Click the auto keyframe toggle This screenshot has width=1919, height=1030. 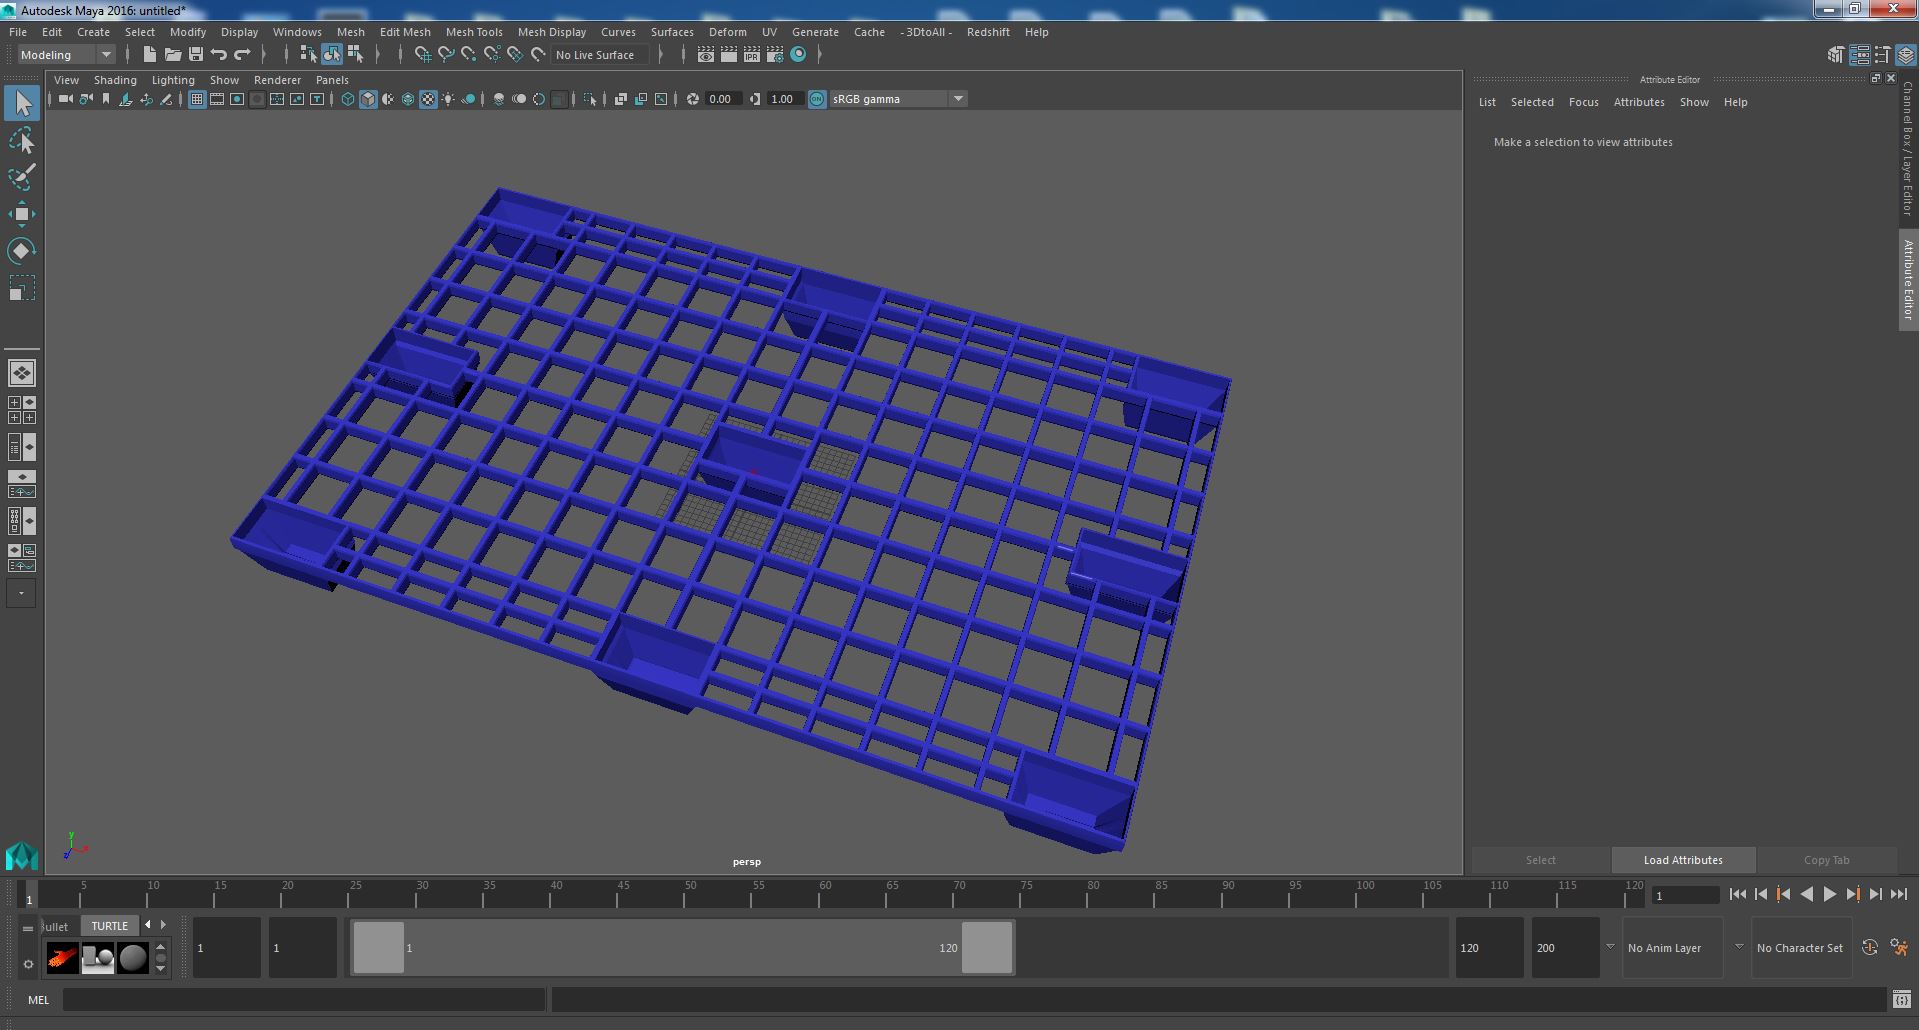point(1870,947)
